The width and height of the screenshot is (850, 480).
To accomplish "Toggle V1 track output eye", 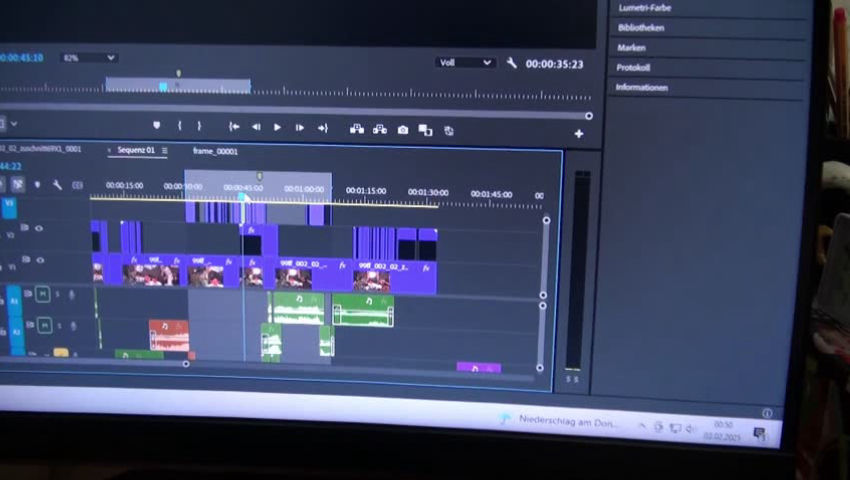I will coord(40,260).
